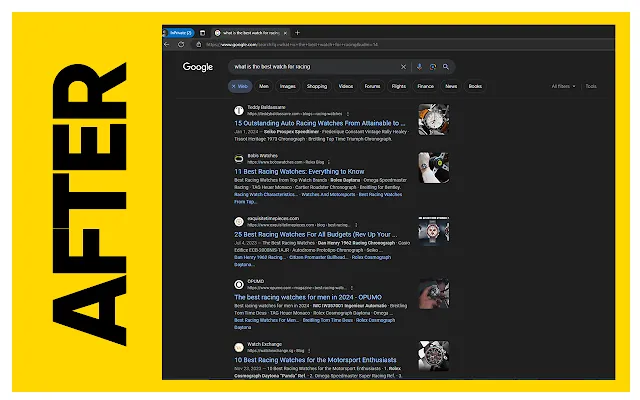This screenshot has width=640, height=400.
Task: Open more options for OPUMO result
Action: point(351,288)
